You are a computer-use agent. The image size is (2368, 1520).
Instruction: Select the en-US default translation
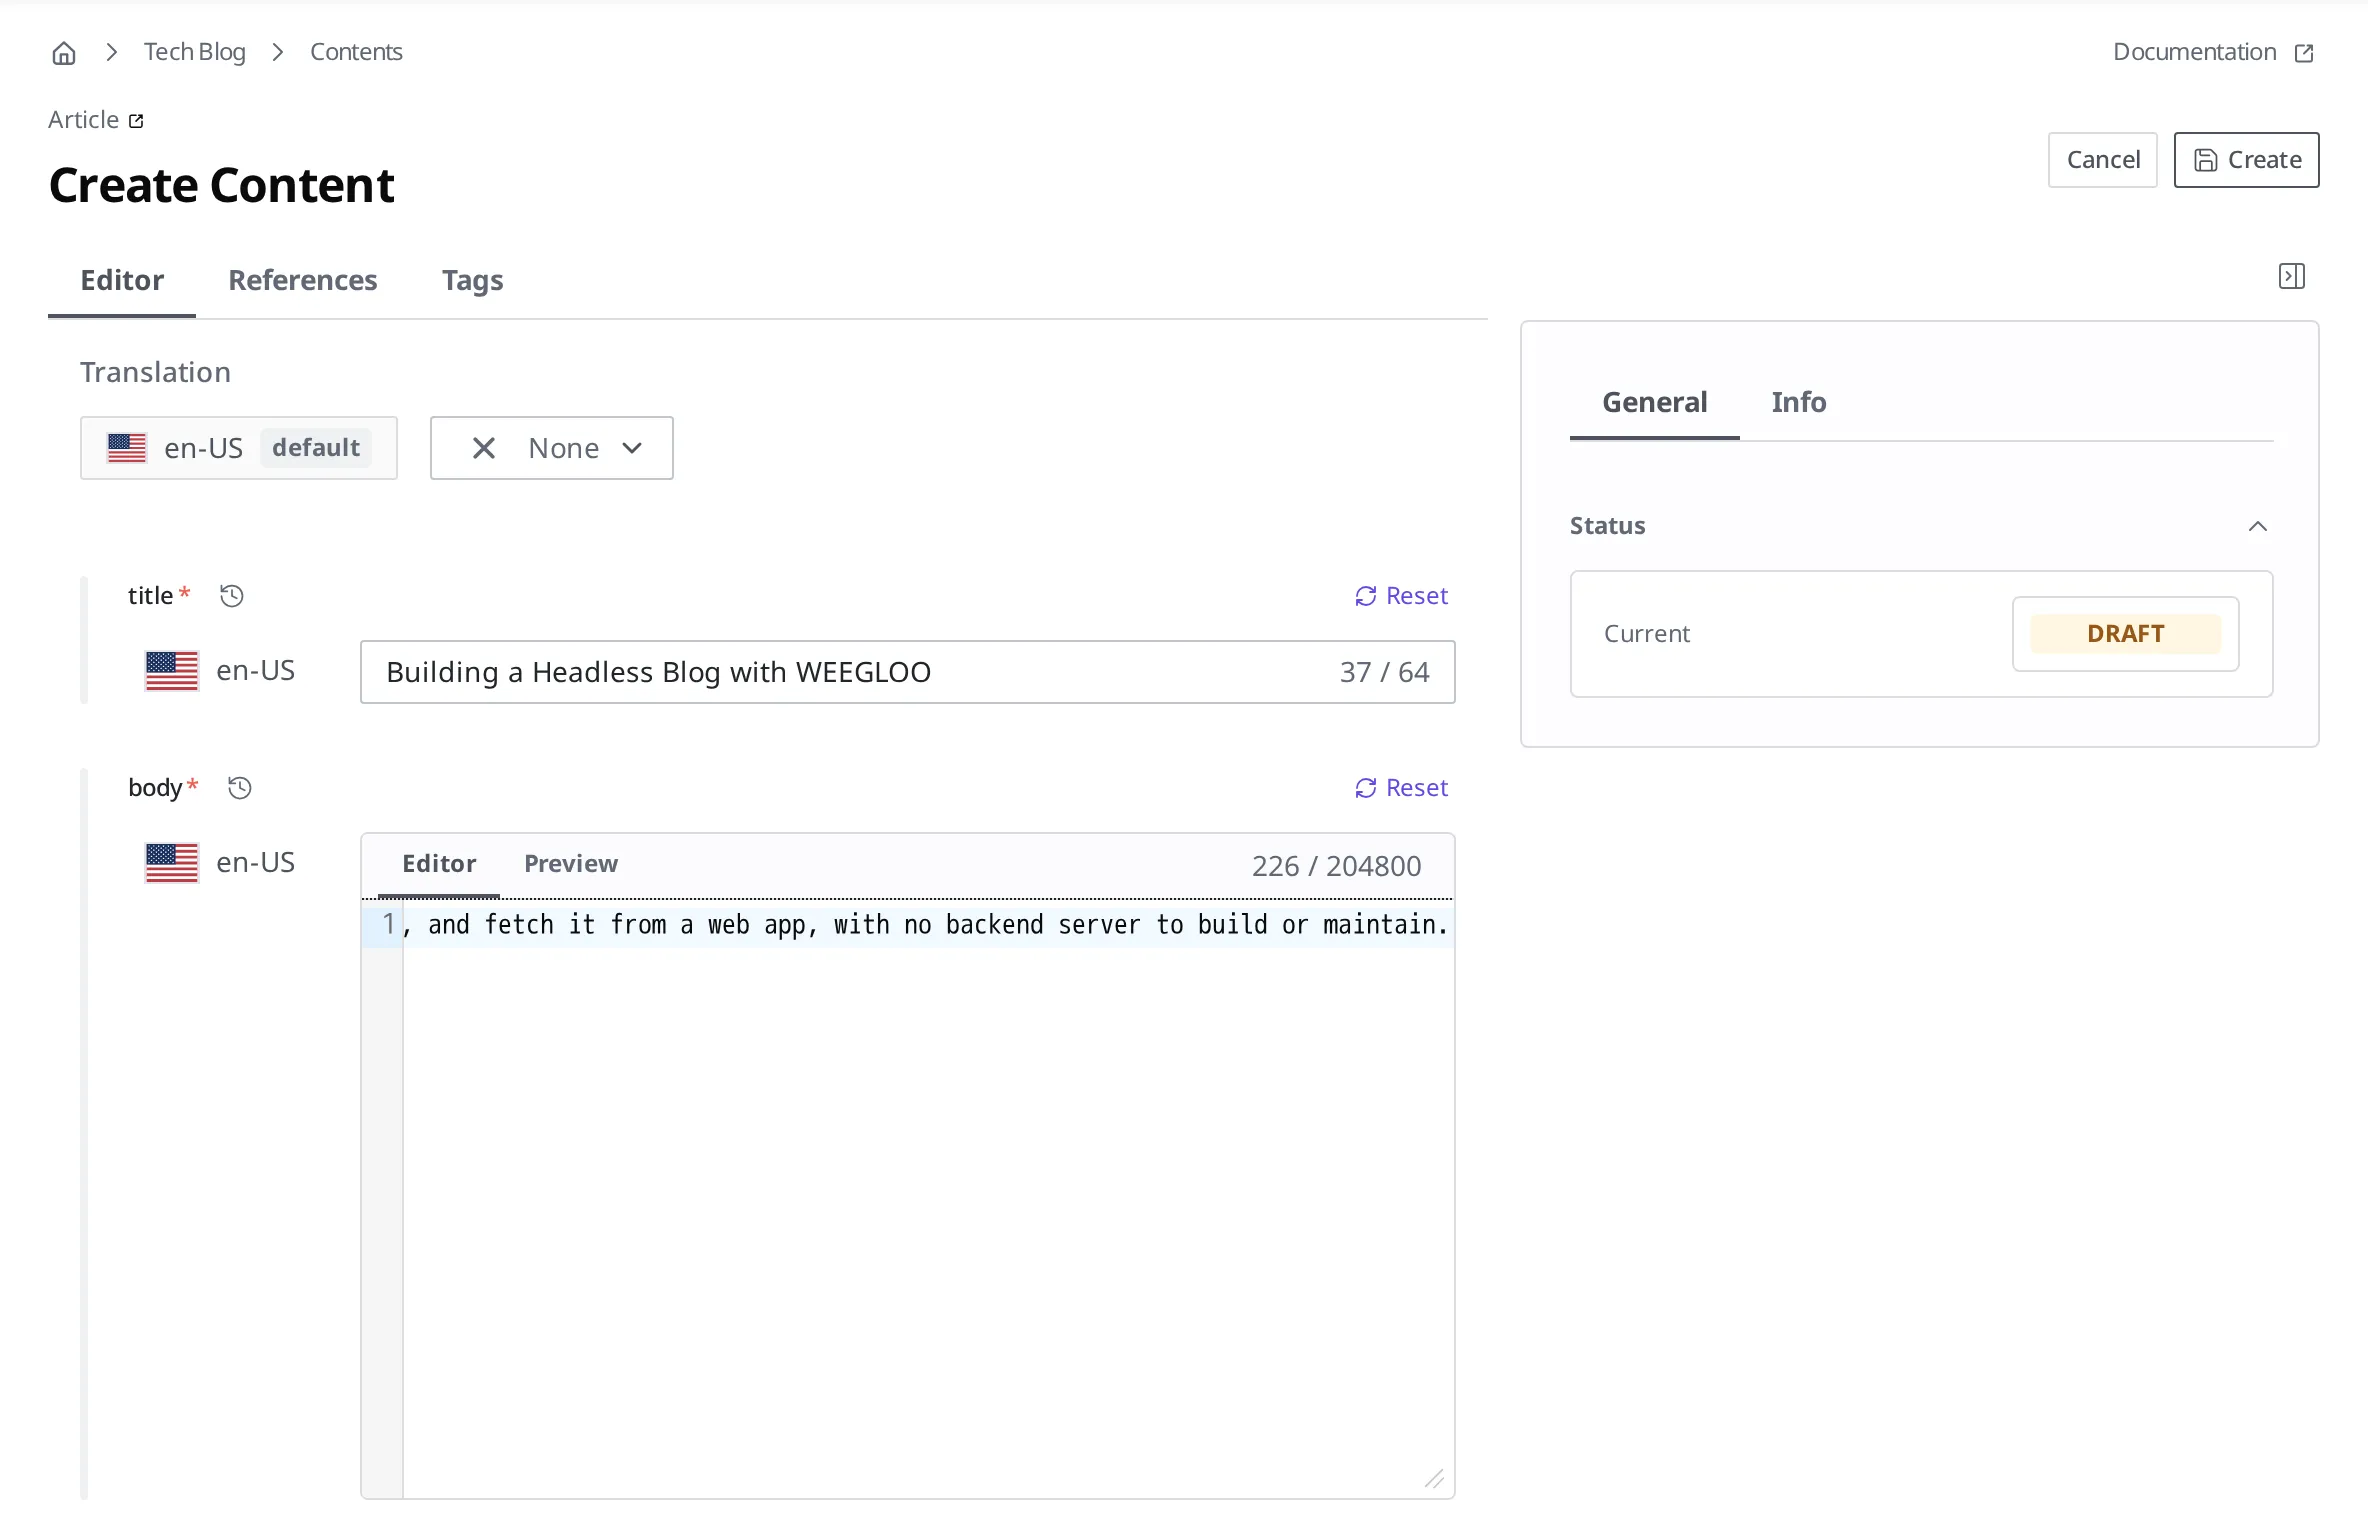click(239, 448)
